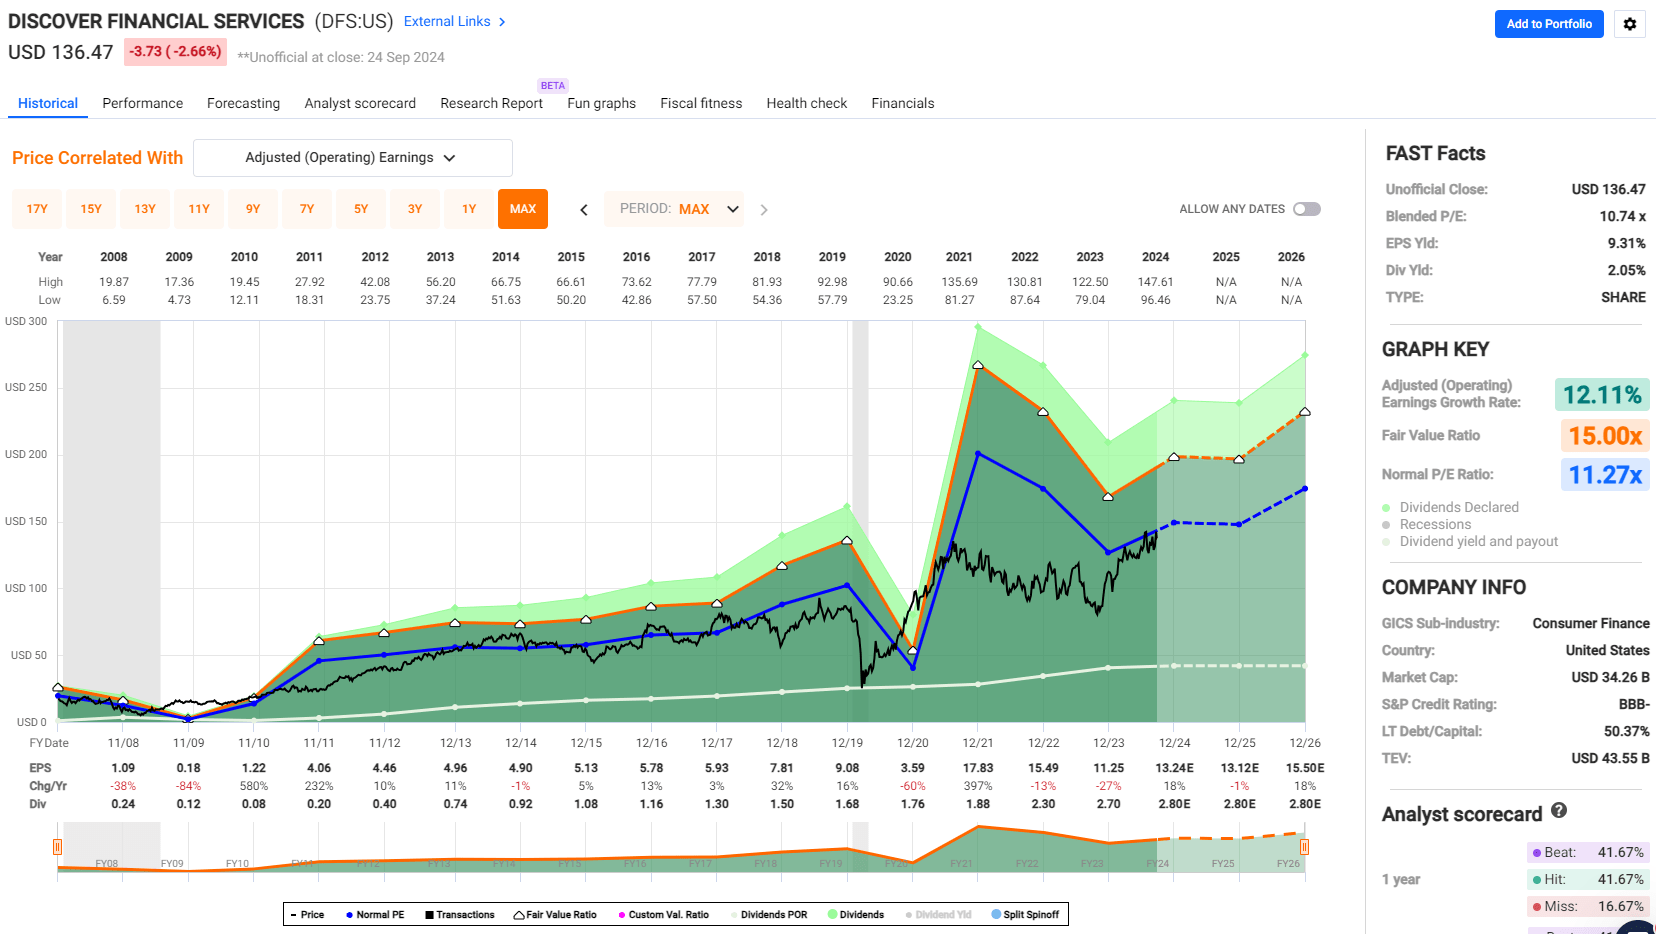Click the right chevron to shift the period
1656x934 pixels.
pyautogui.click(x=764, y=209)
